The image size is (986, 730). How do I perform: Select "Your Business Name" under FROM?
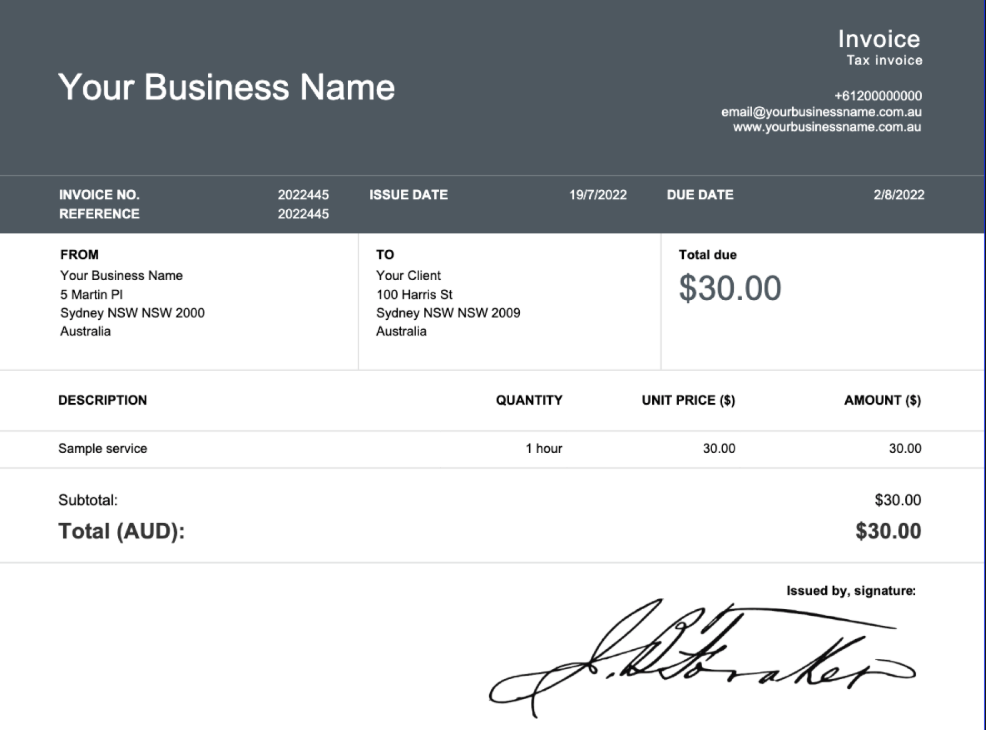tap(121, 275)
